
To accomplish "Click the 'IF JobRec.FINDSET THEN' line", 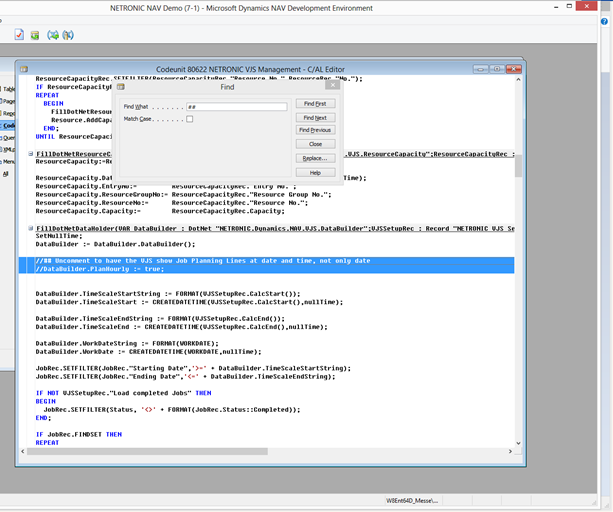I will 79,435.
